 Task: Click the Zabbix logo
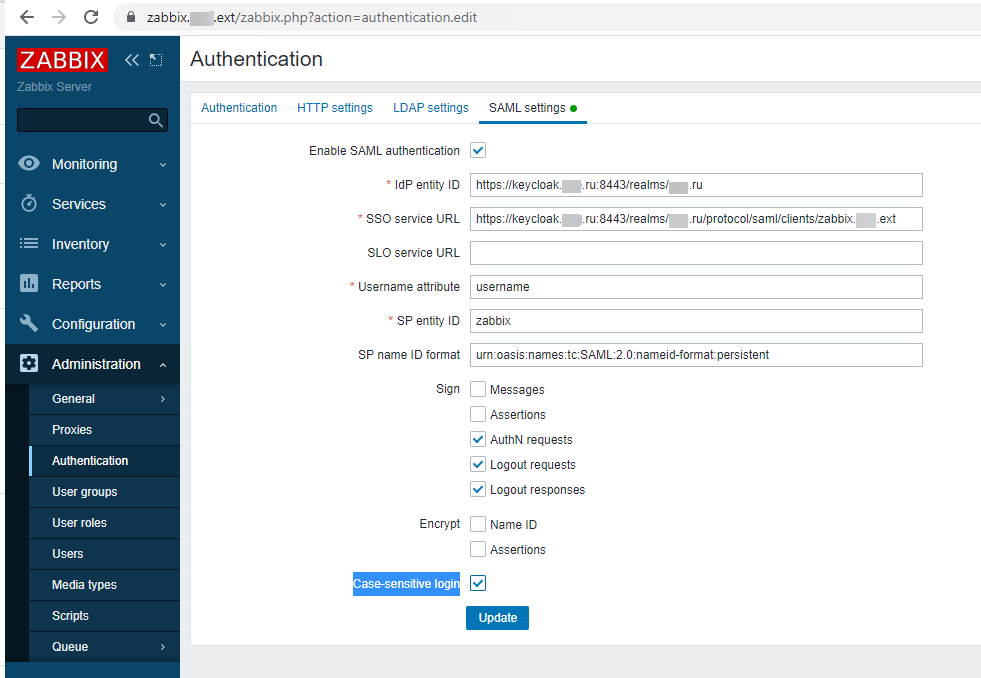[x=62, y=60]
